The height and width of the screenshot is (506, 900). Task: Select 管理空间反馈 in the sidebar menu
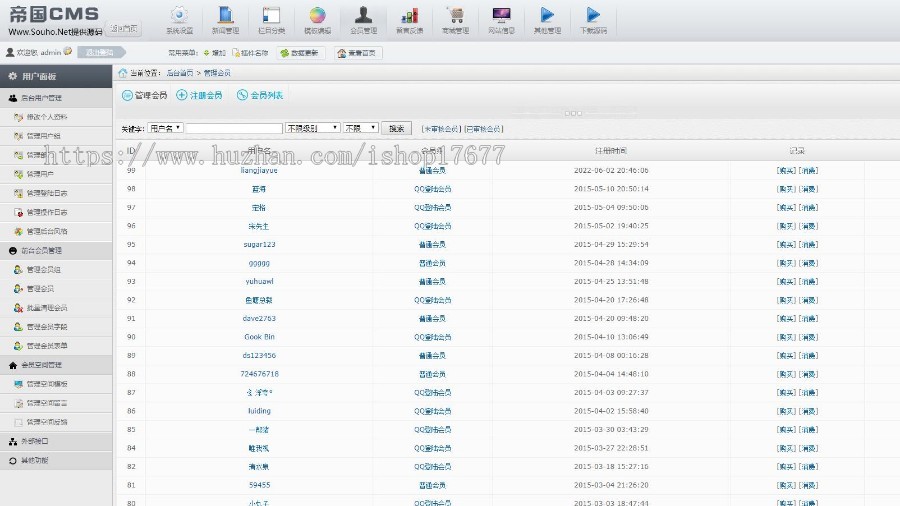pyautogui.click(x=47, y=422)
